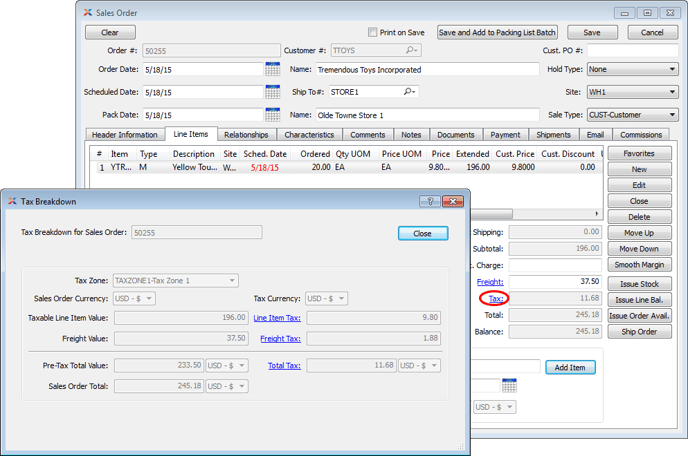The height and width of the screenshot is (456, 688).
Task: Click the Customer # search magnifier icon
Action: point(412,50)
